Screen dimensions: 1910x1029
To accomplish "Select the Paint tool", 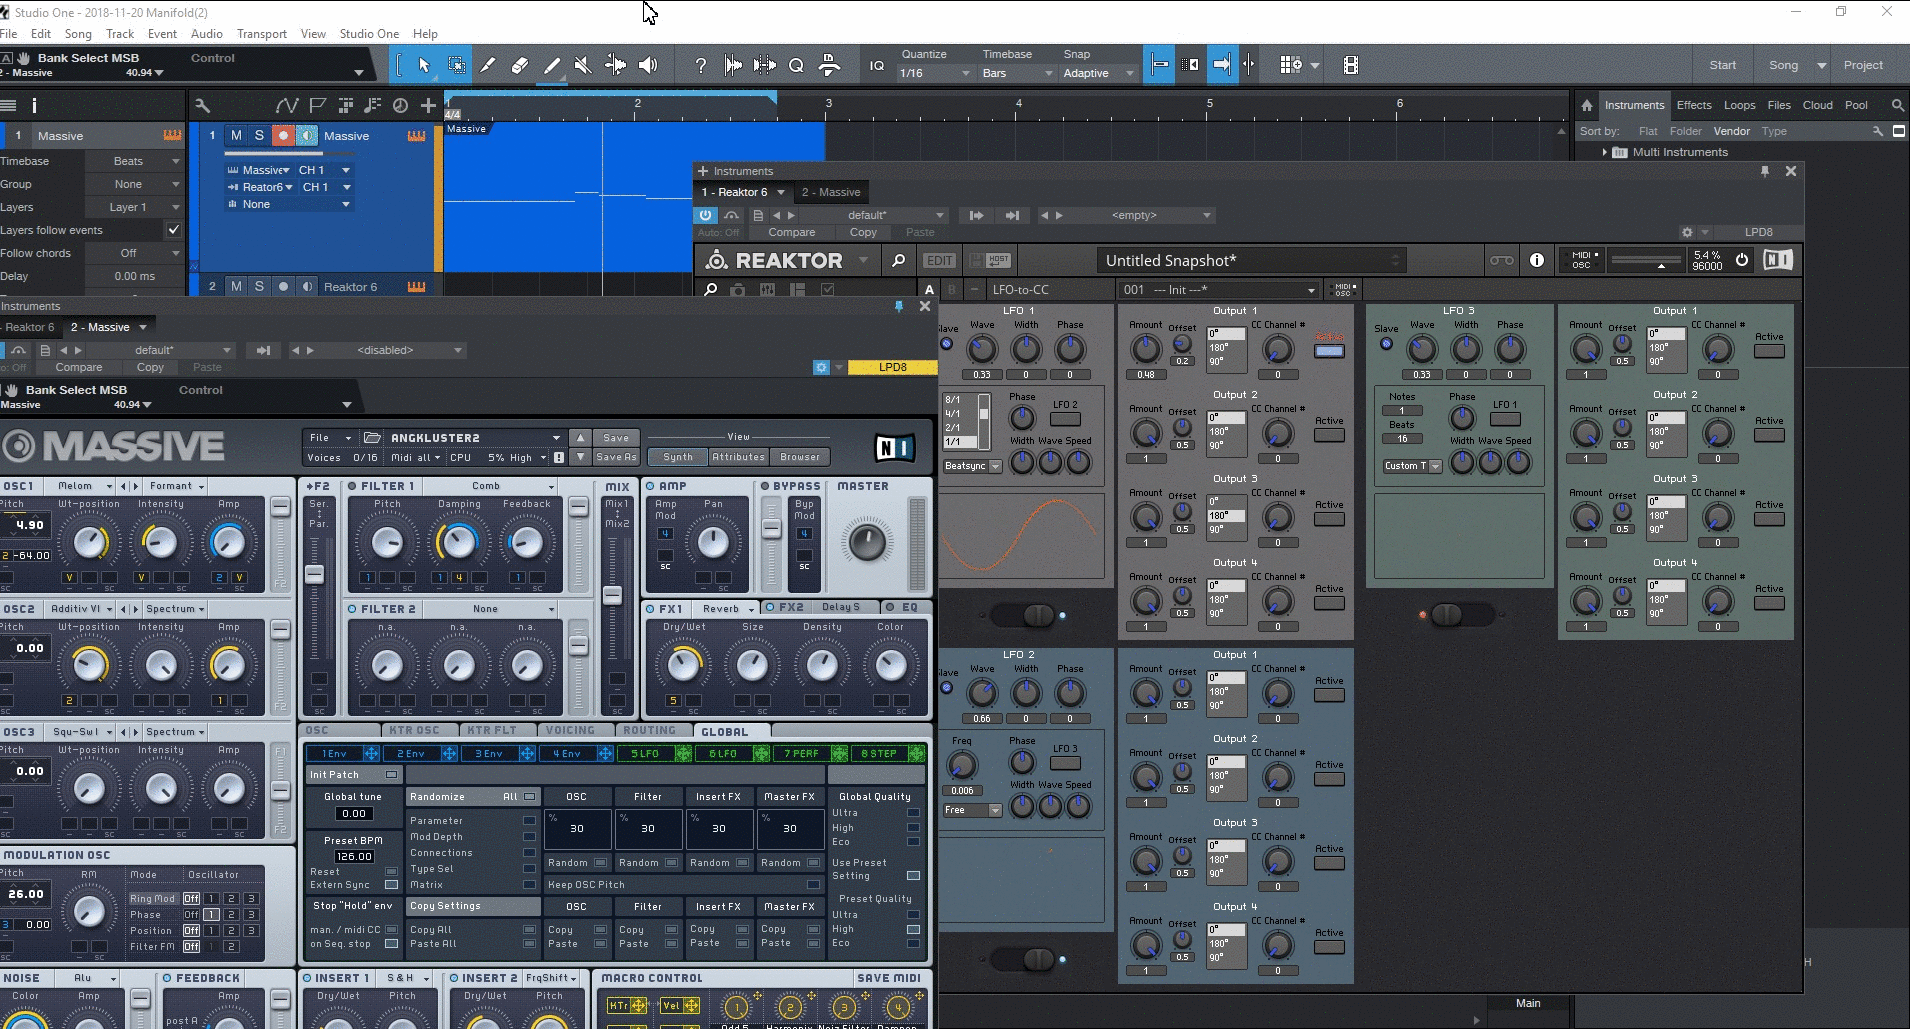I will tap(552, 65).
